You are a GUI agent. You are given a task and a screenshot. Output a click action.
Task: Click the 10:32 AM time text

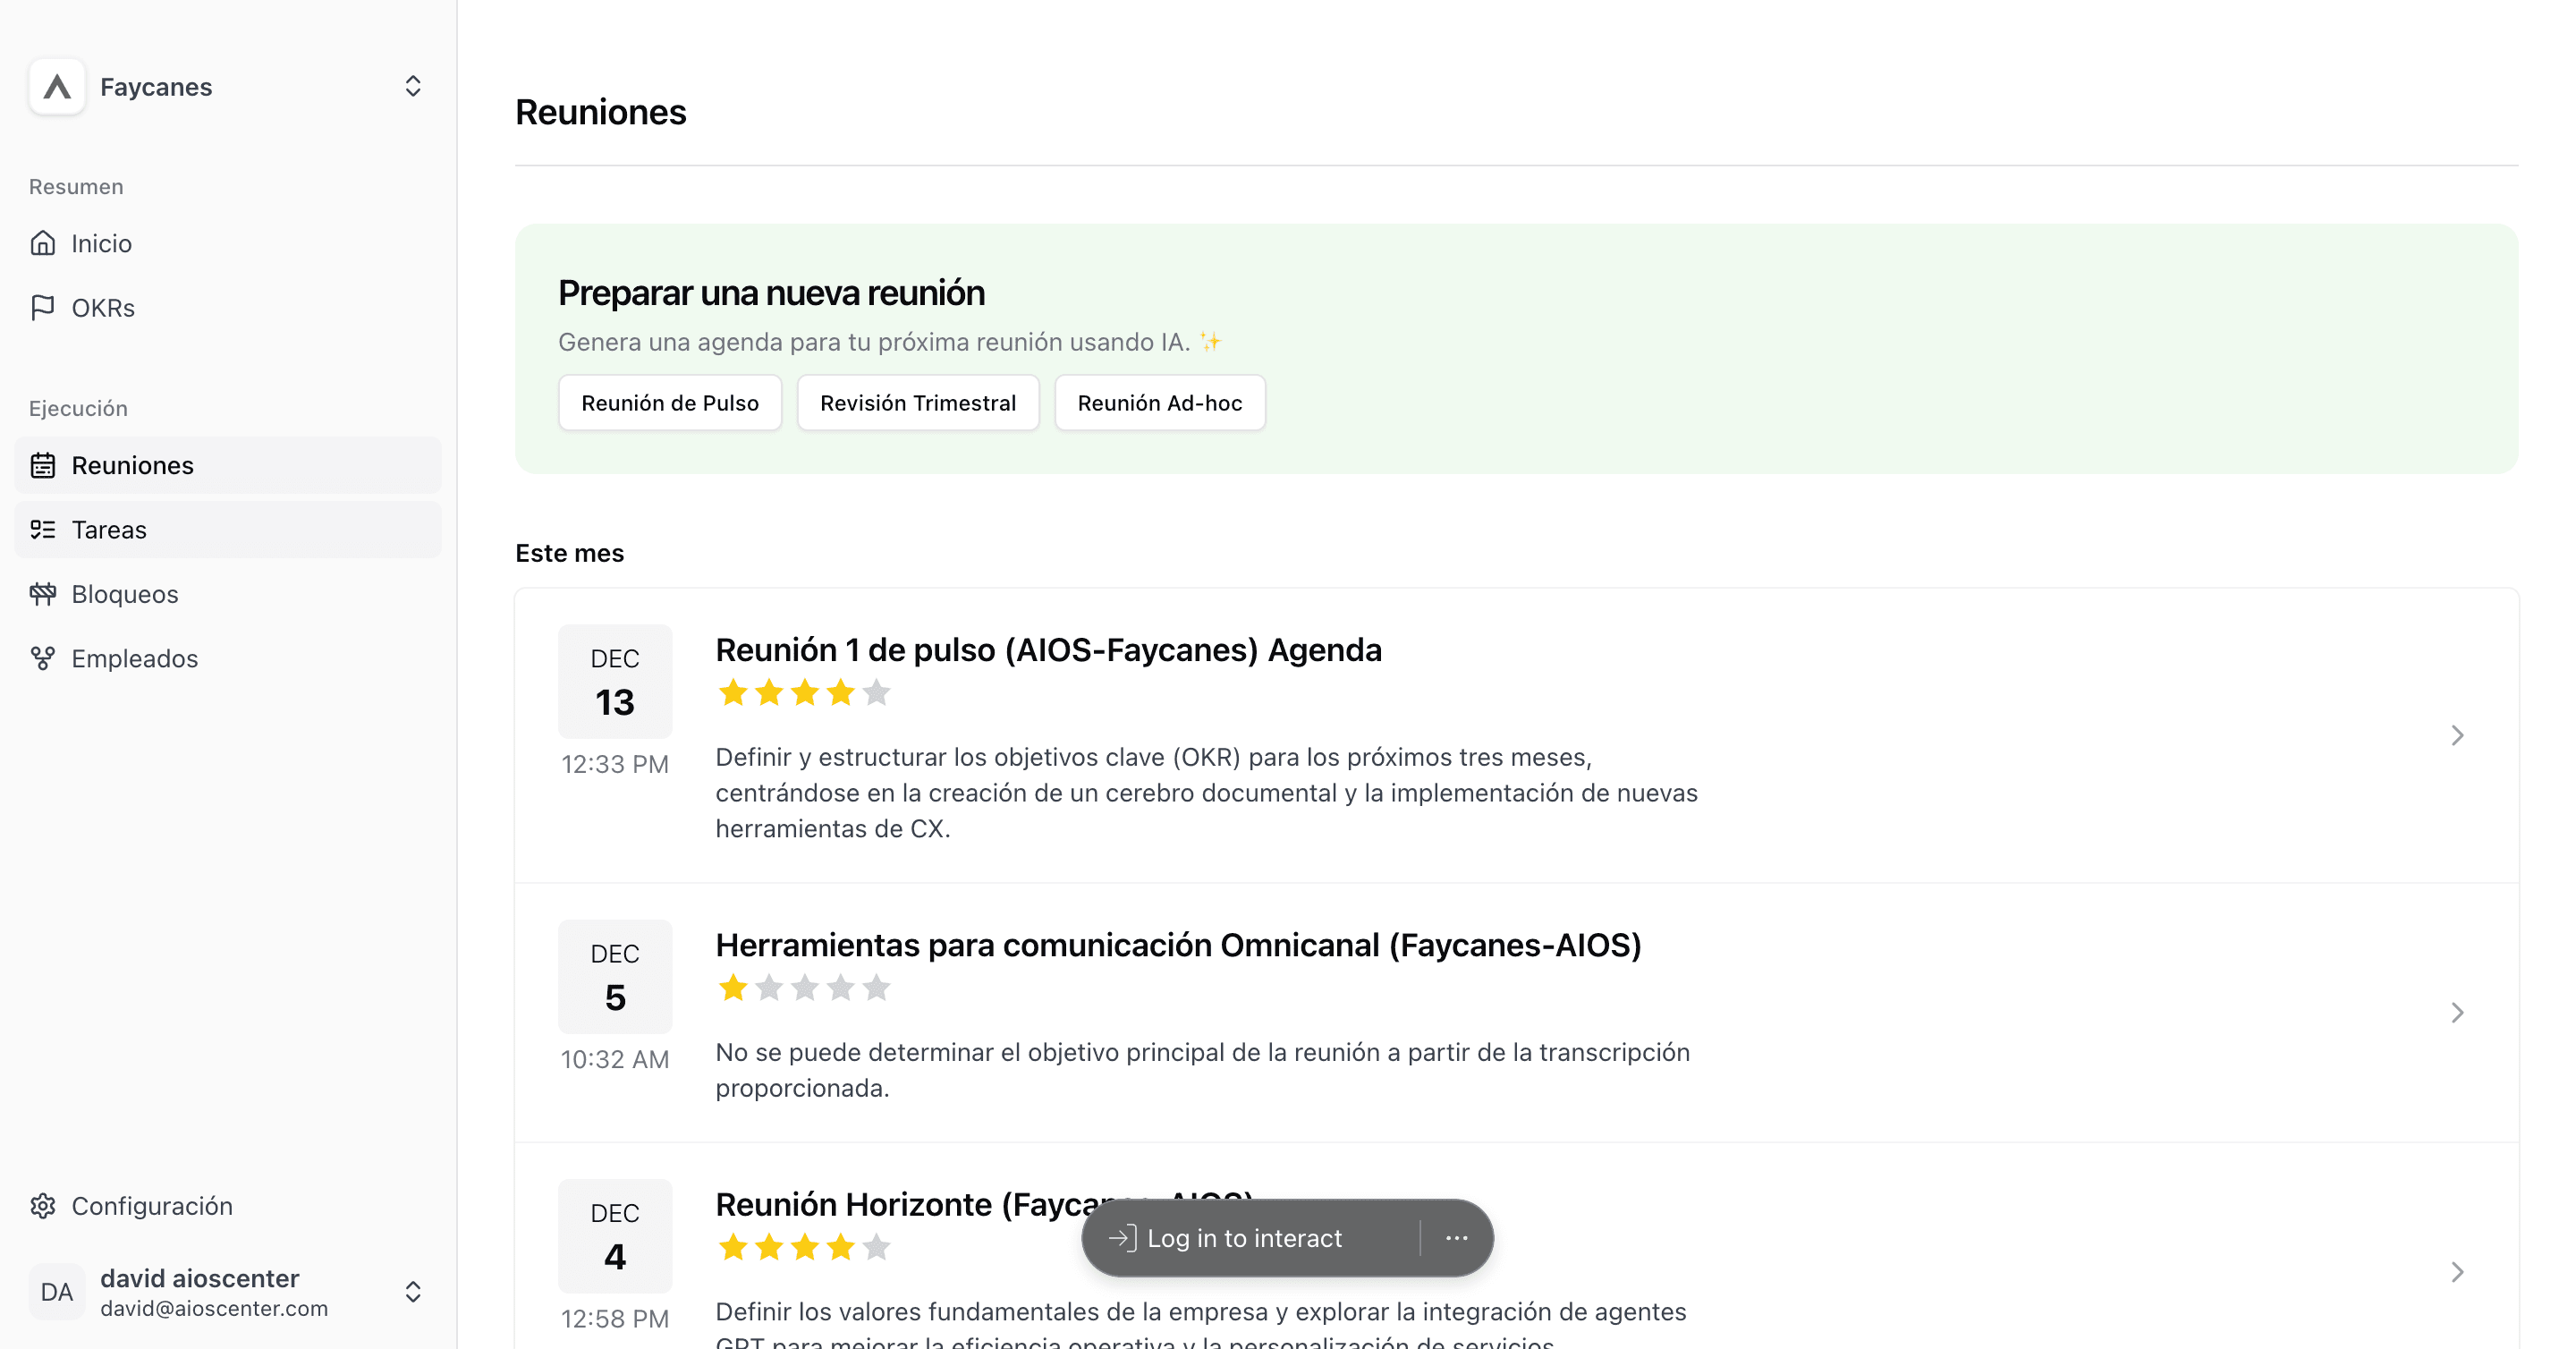615,1059
